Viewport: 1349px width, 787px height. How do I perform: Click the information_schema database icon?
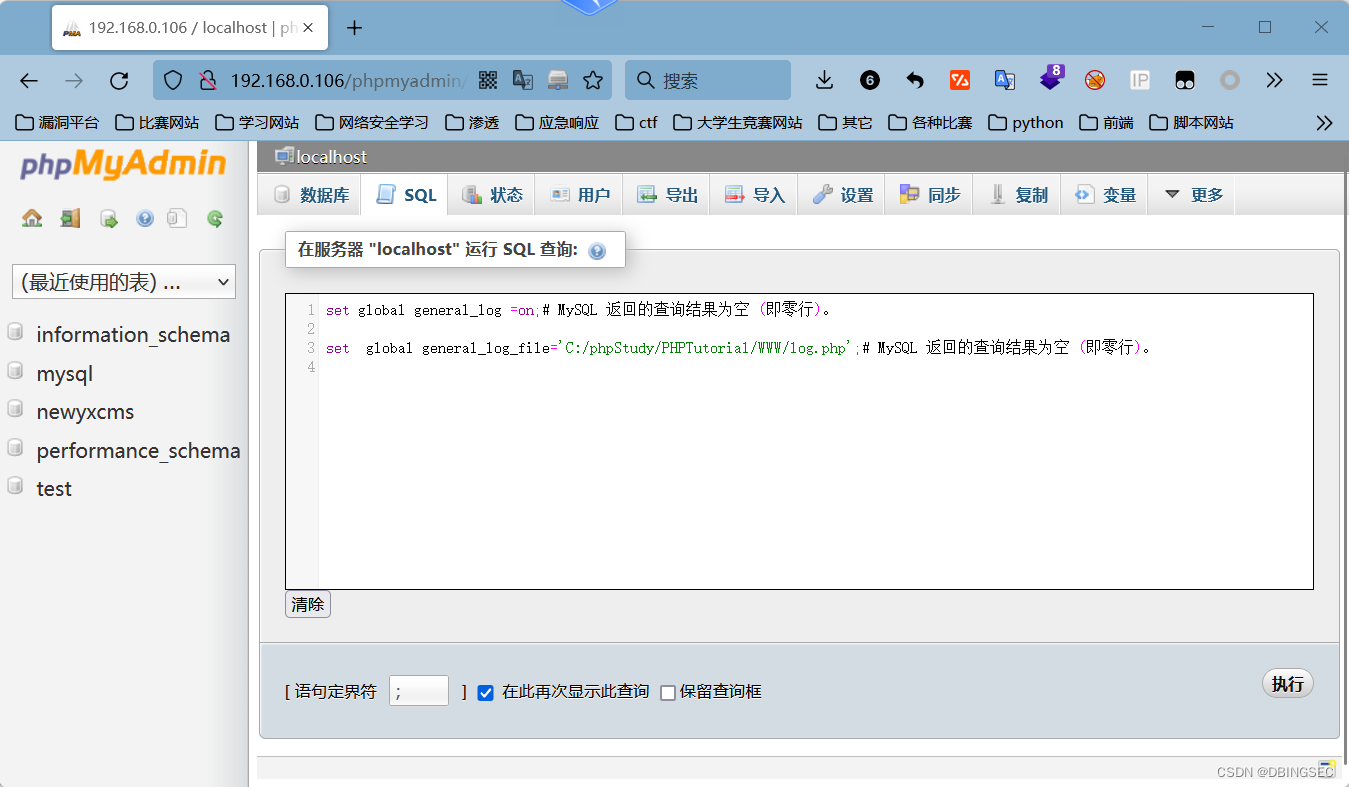click(15, 333)
